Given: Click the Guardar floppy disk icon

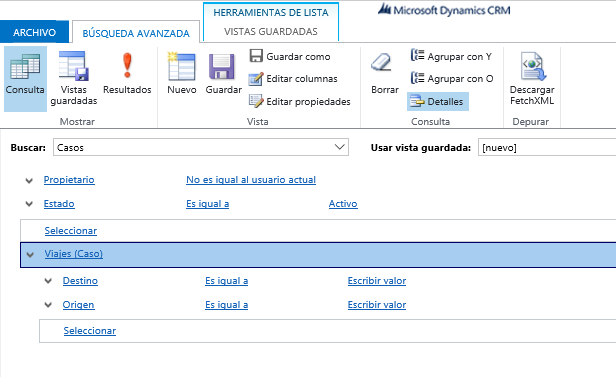Looking at the screenshot, I should (x=222, y=67).
